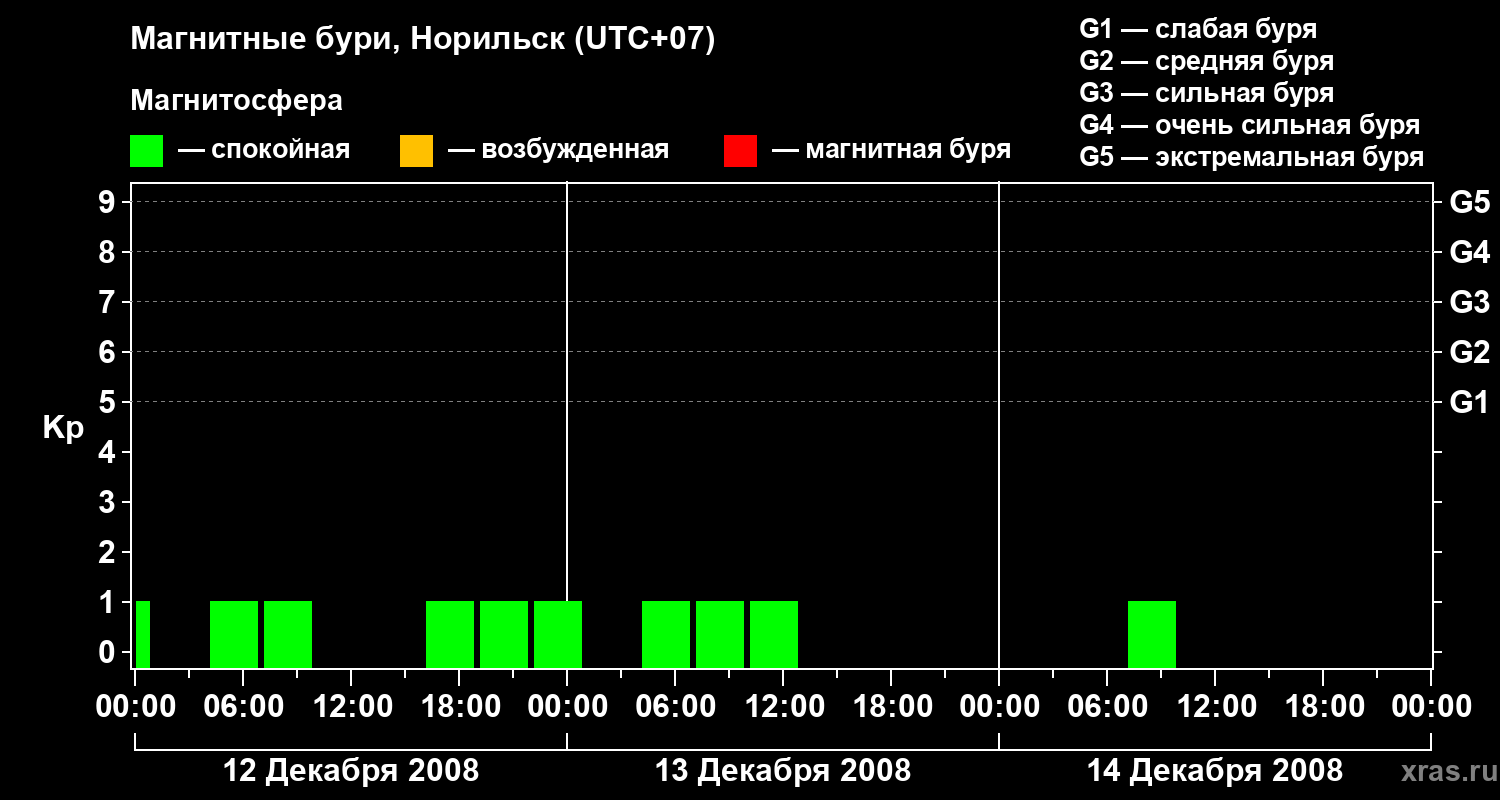
Task: Click the red 'магнитная буря' legend swatch
Action: click(740, 150)
